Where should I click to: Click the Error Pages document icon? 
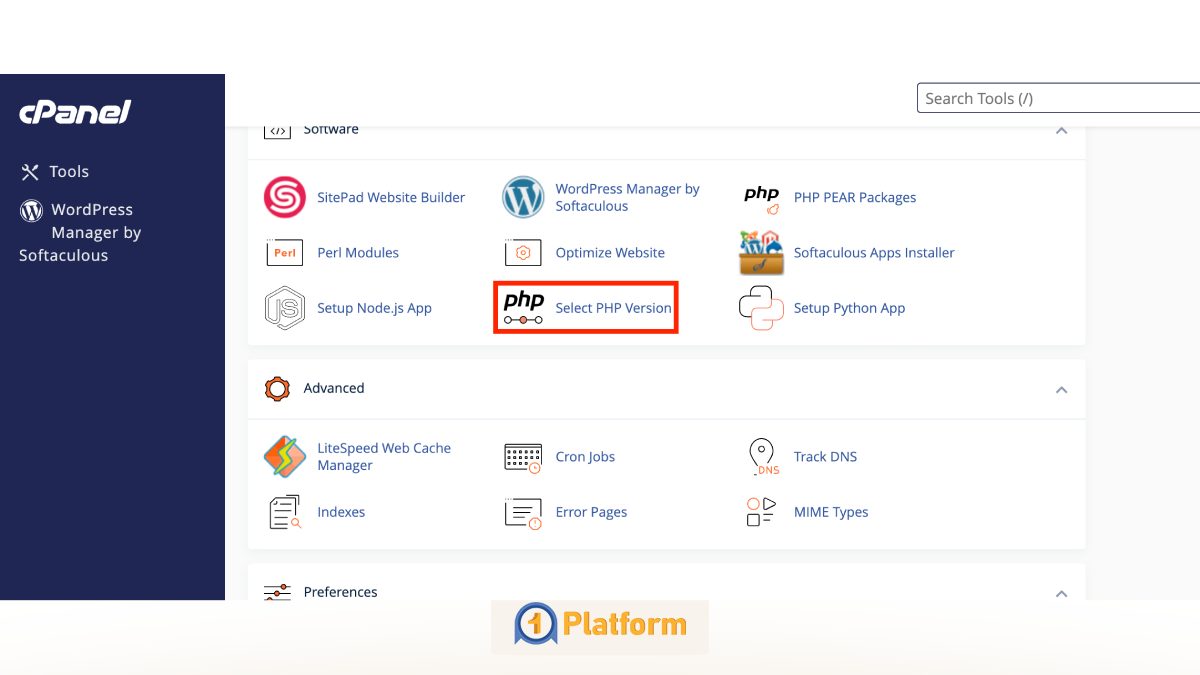tap(523, 511)
